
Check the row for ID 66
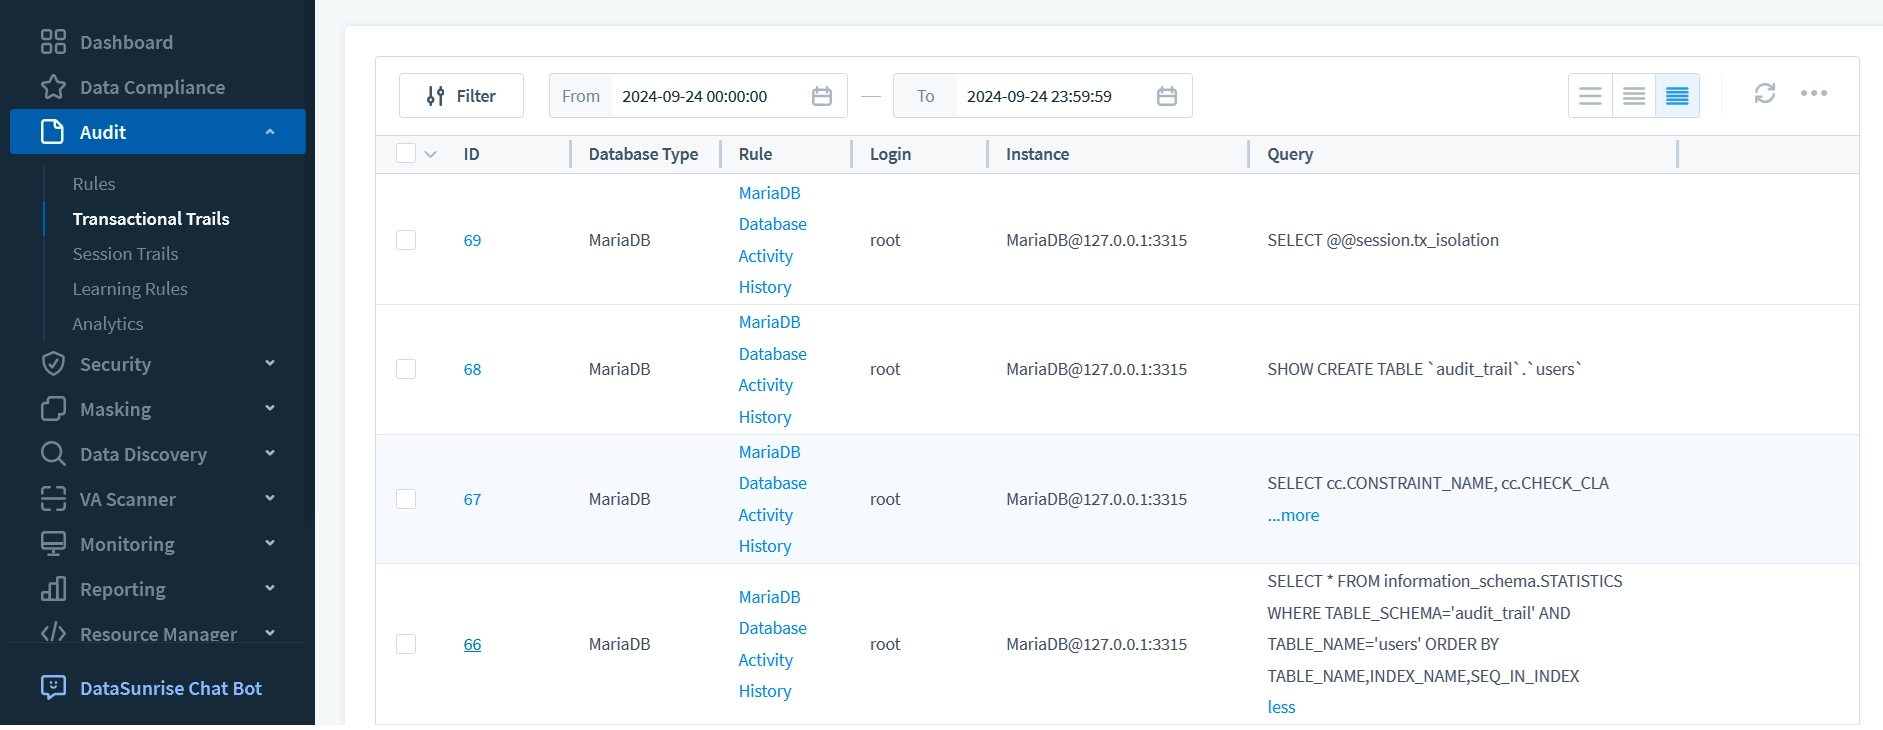(x=406, y=644)
